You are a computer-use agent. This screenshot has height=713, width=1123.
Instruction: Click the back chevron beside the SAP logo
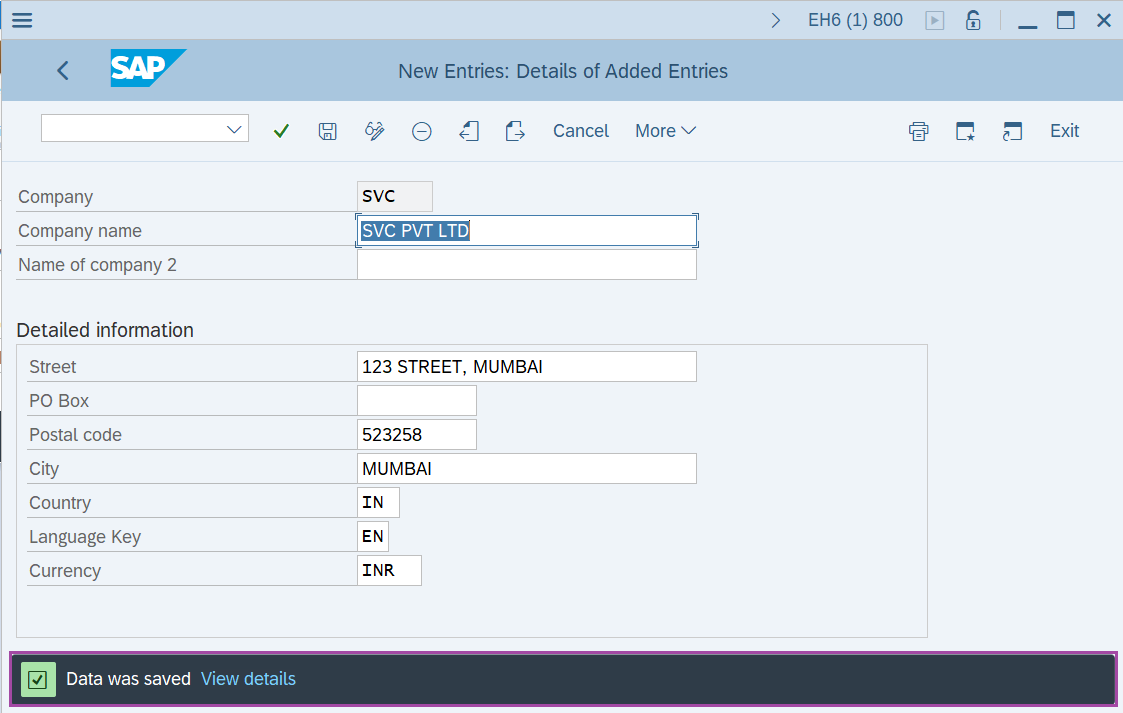(62, 70)
